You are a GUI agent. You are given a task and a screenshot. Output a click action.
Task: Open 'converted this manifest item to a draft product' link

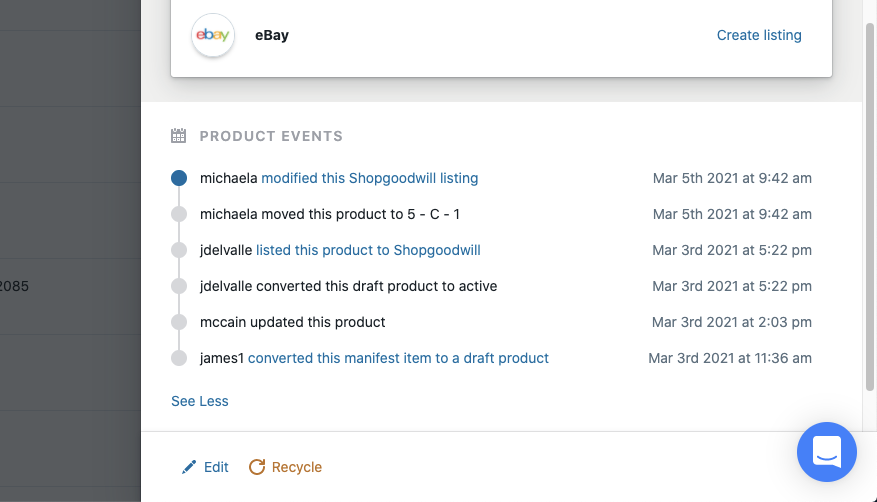pyautogui.click(x=398, y=358)
